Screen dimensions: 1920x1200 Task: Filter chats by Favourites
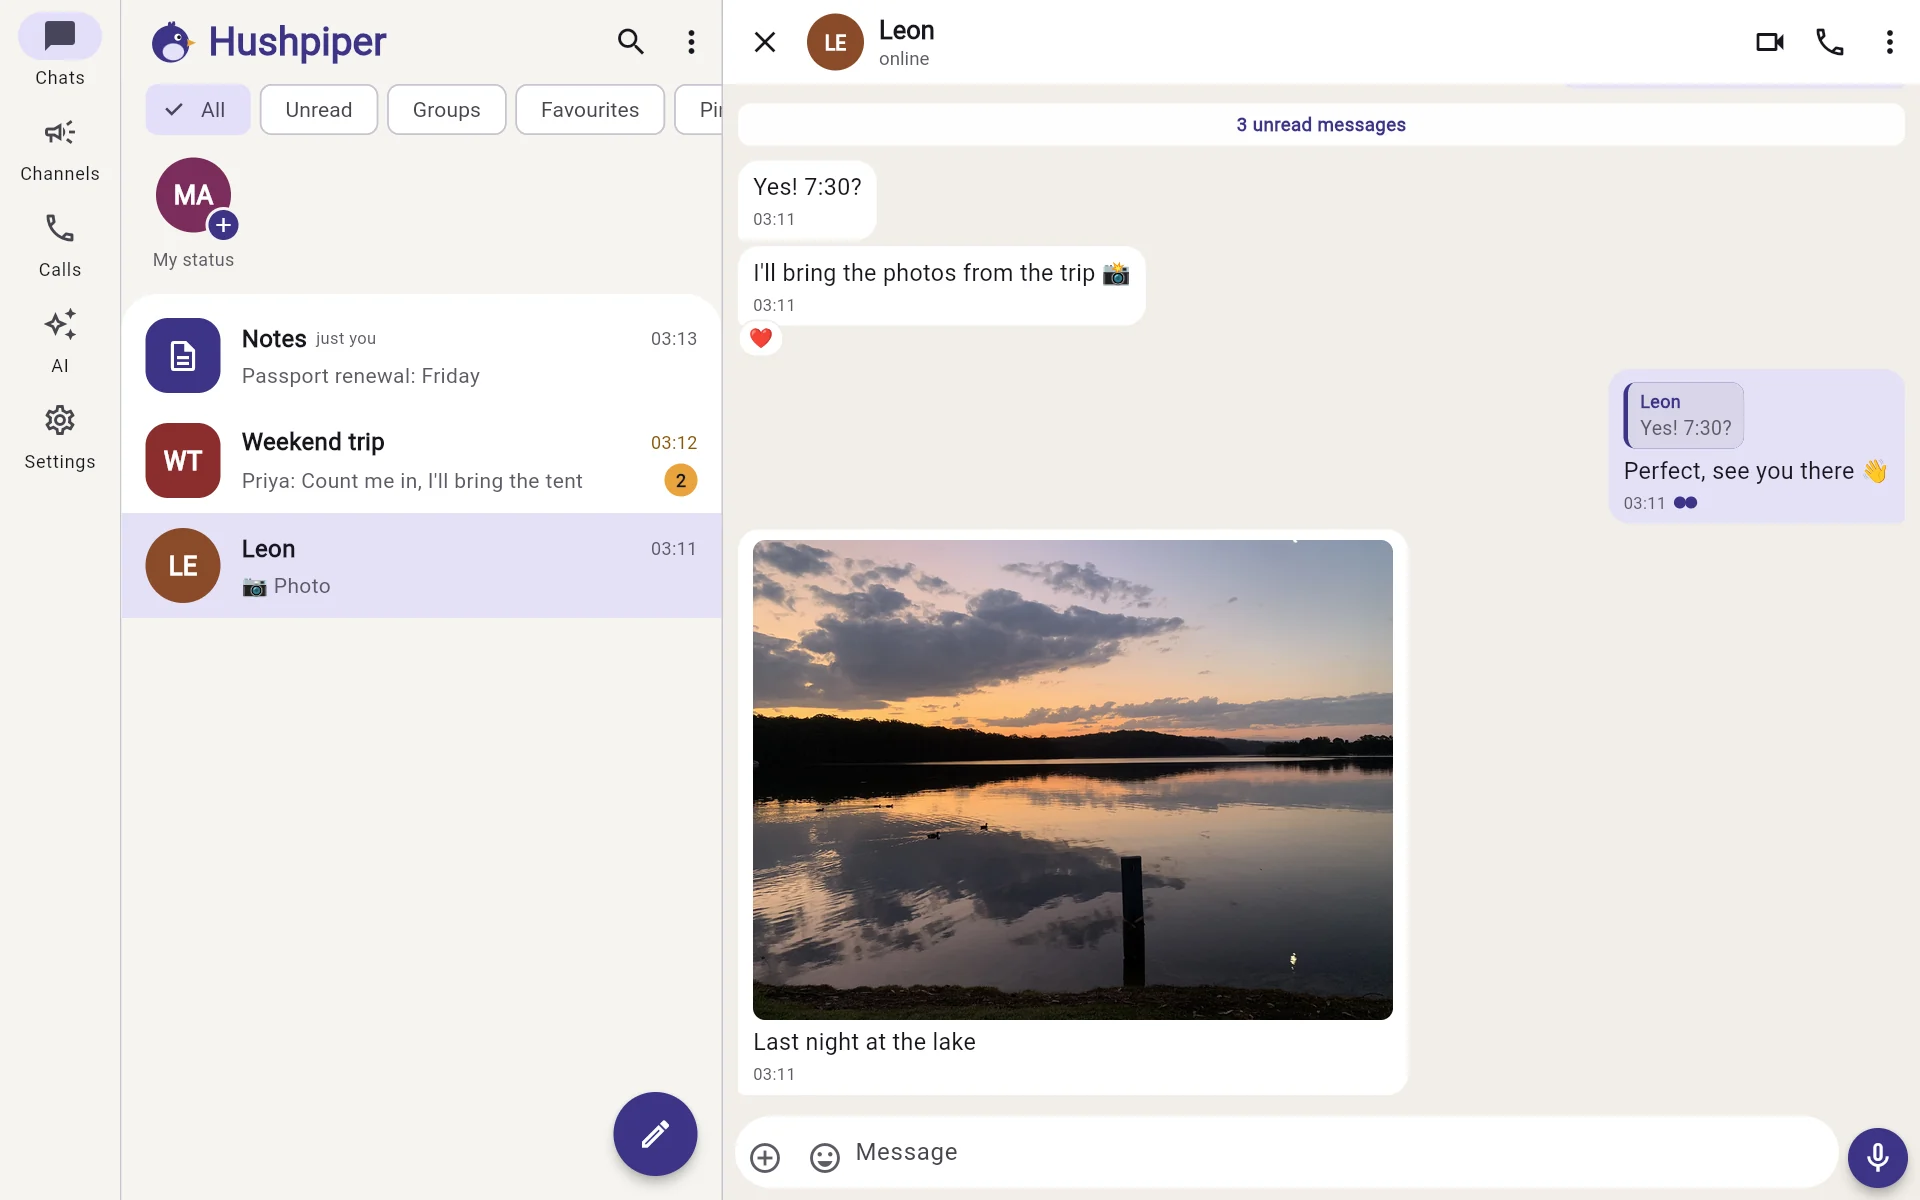(590, 110)
